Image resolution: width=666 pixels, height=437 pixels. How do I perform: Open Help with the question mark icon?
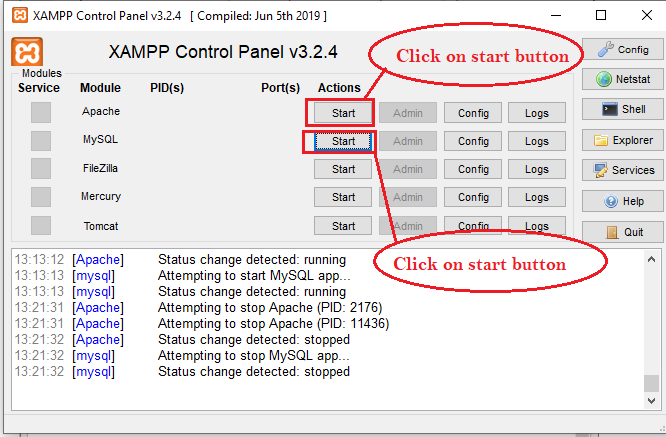click(622, 201)
